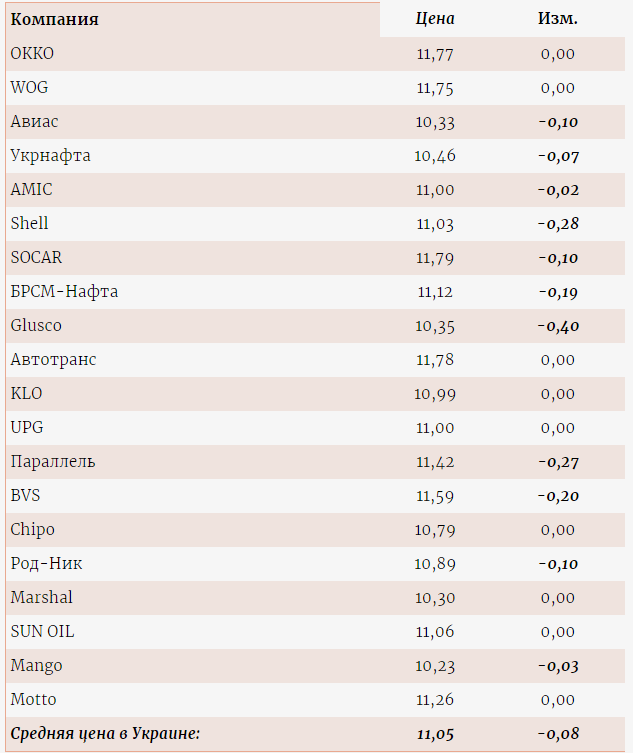Select the Автотранс company cell

coord(53,360)
